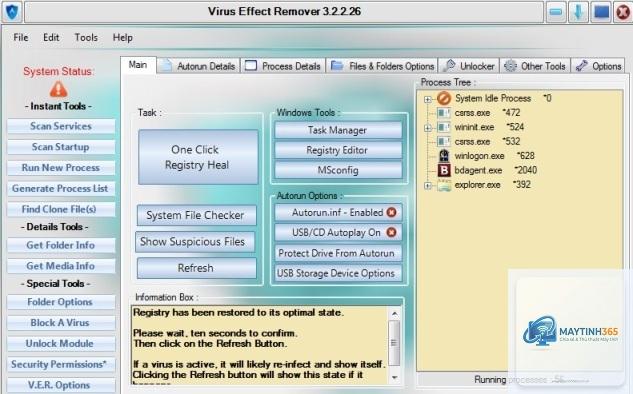Screen dimensions: 633x394
Task: Click Find Clone File(s)
Action: click(61, 209)
